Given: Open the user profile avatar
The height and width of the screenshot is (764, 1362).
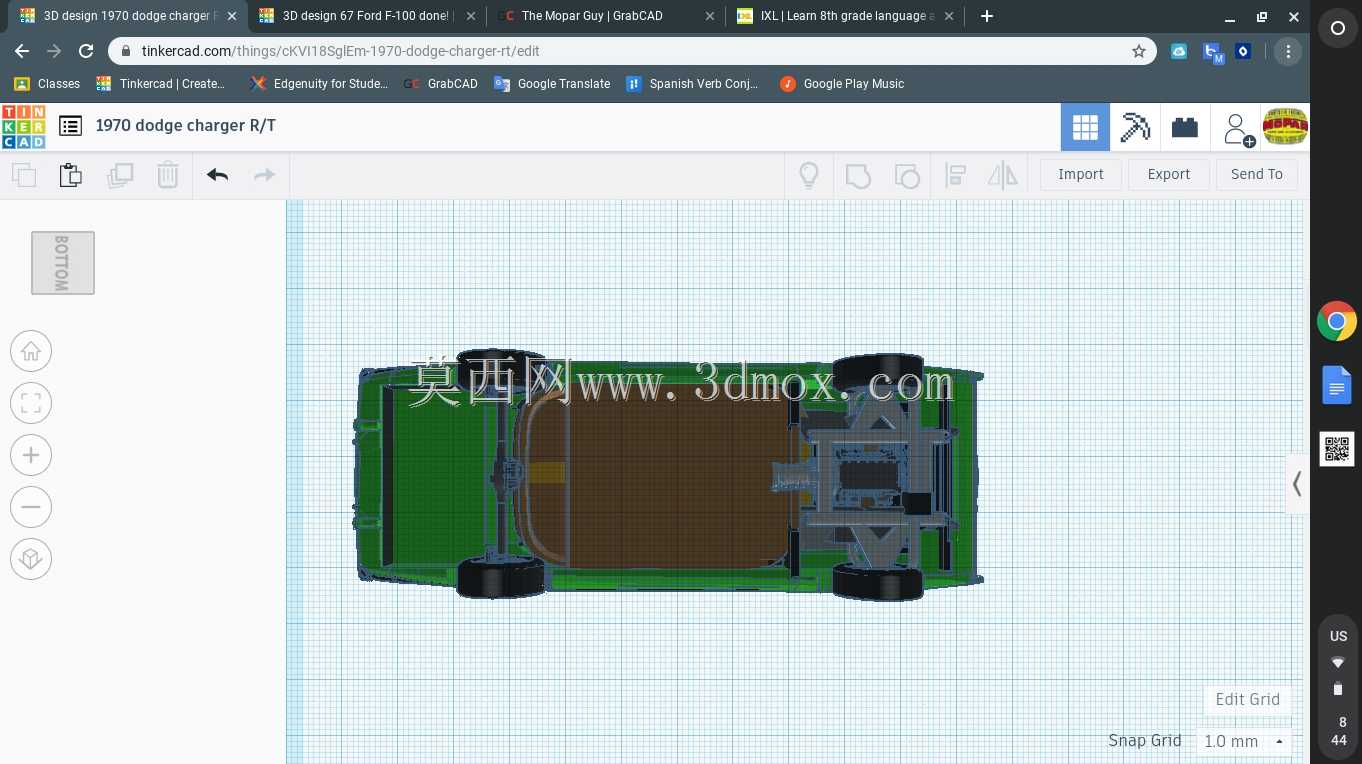Looking at the screenshot, I should [x=1285, y=126].
